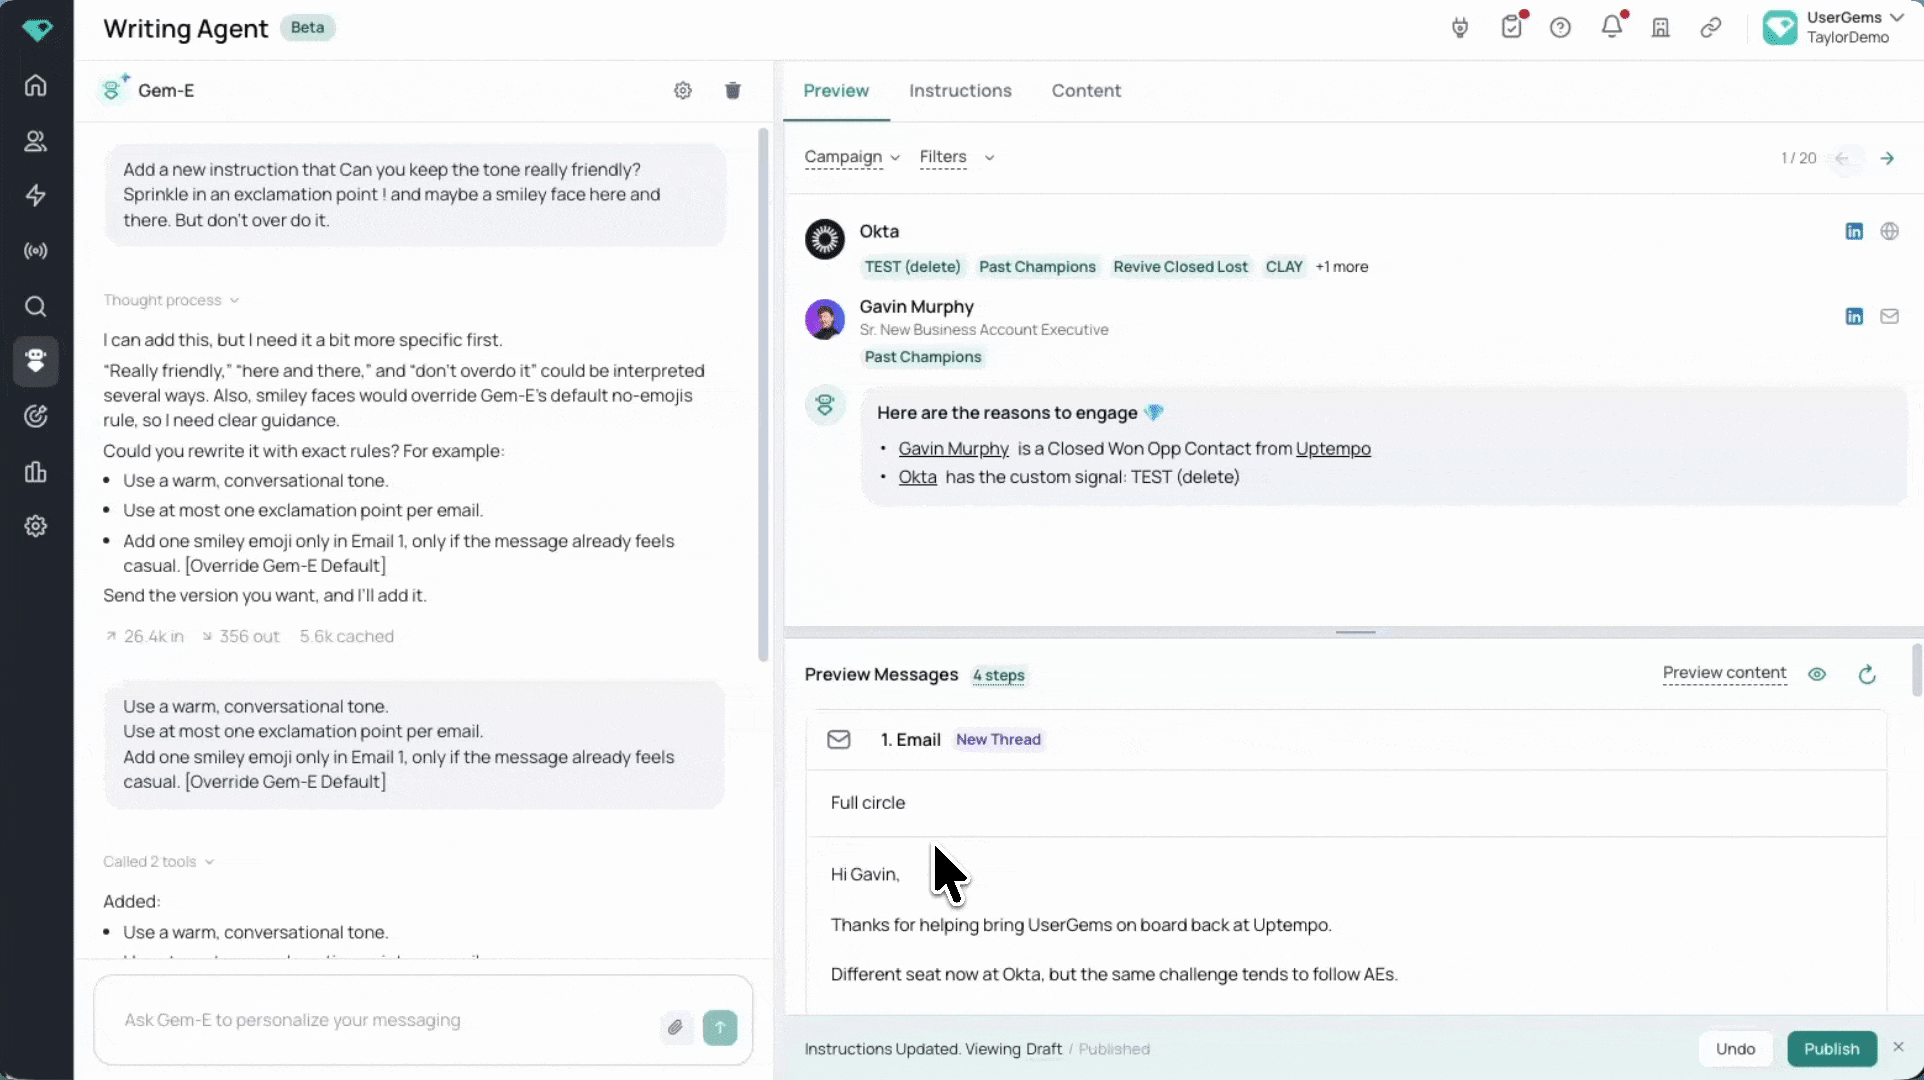Click the chat panel scrollbar

762,395
